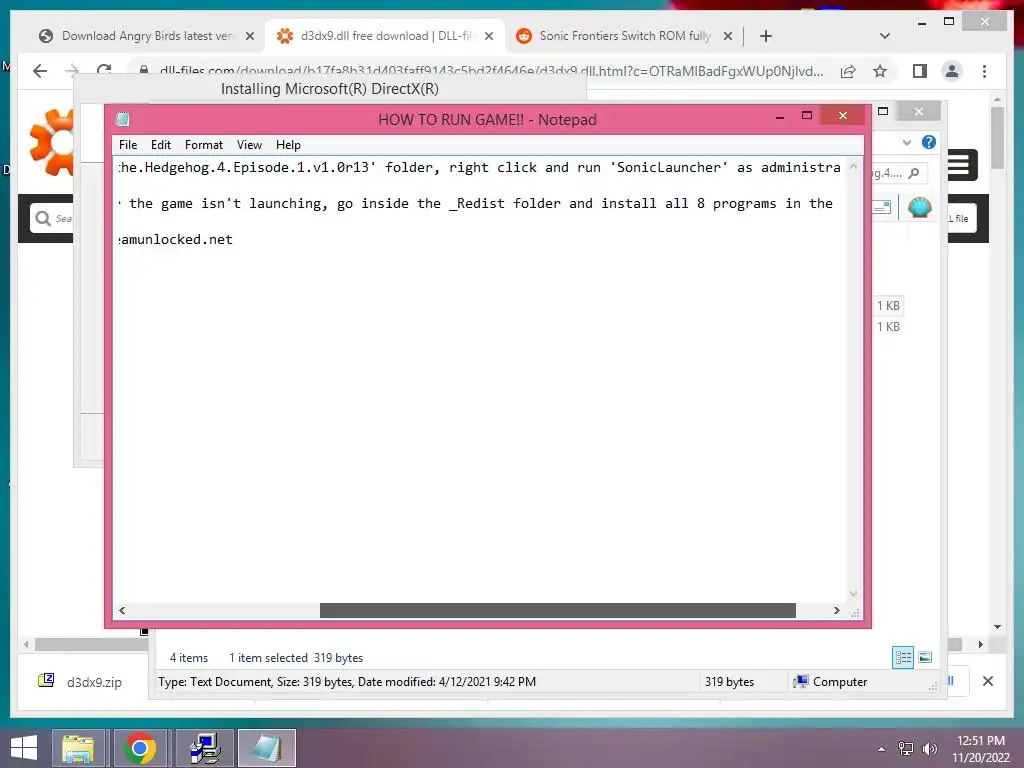Expand File Explorer ribbon chevron
Image resolution: width=1024 pixels, height=768 pixels.
pyautogui.click(x=906, y=142)
